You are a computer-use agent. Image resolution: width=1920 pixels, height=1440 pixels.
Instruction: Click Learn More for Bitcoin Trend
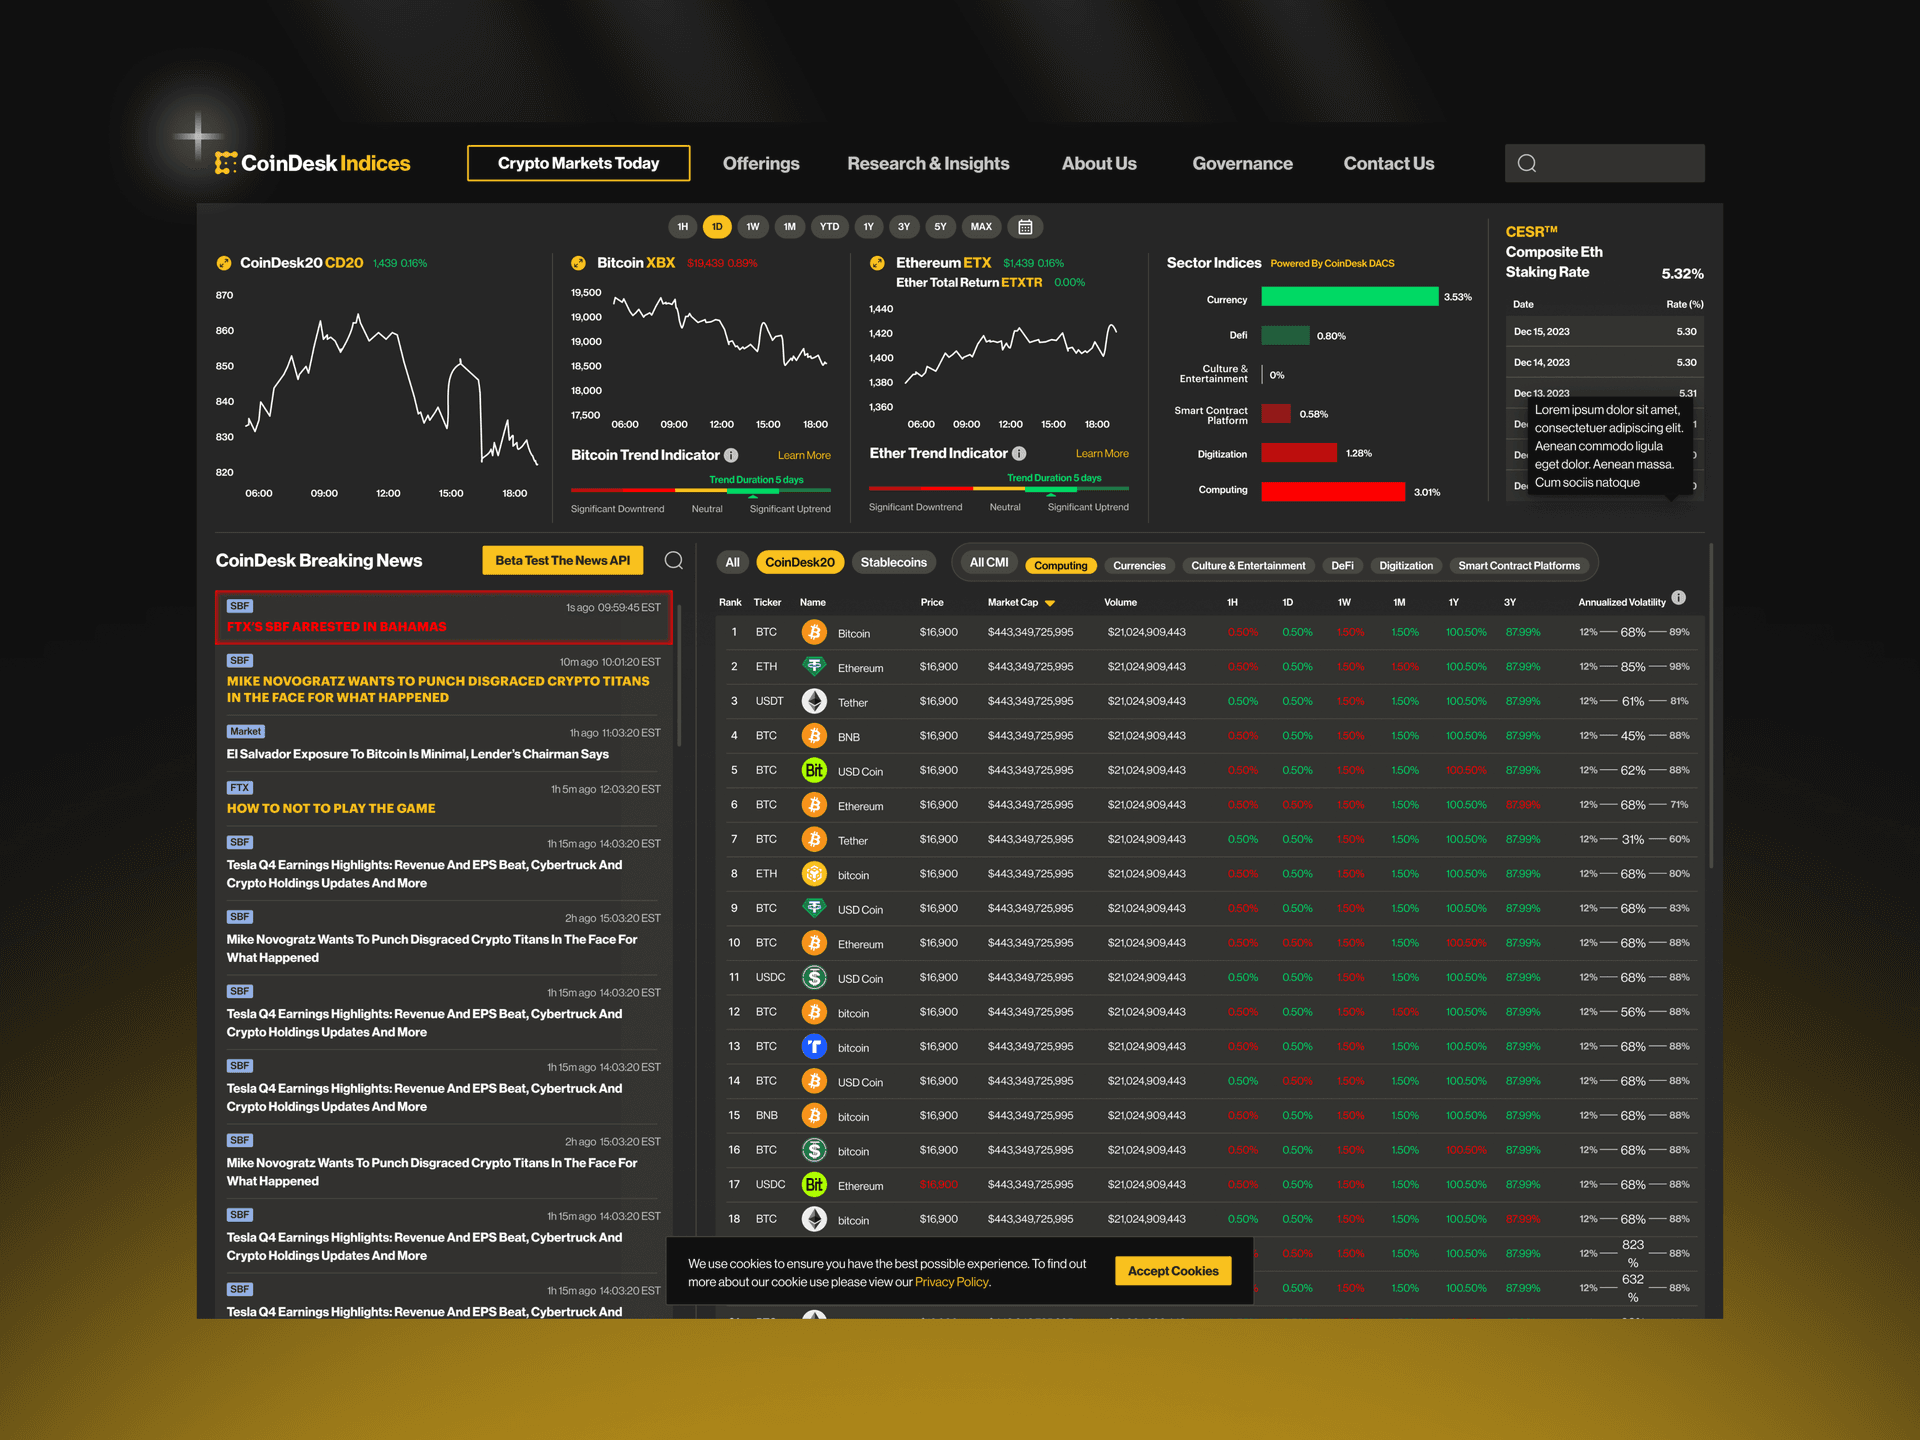804,455
